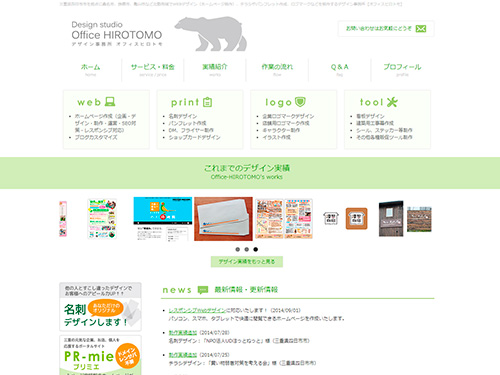Select the second carousel pagination dot
500x375 pixels.
(x=247, y=249)
